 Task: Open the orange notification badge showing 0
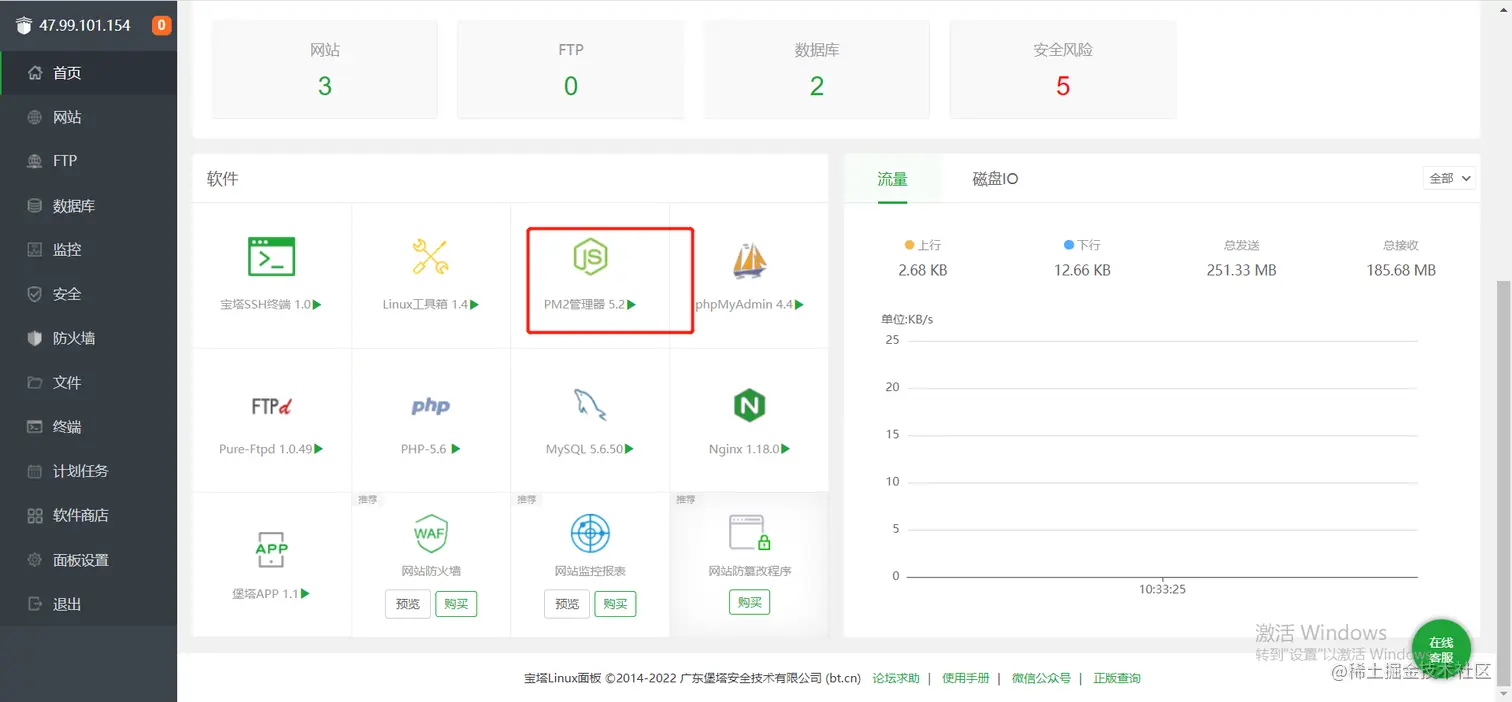point(161,25)
